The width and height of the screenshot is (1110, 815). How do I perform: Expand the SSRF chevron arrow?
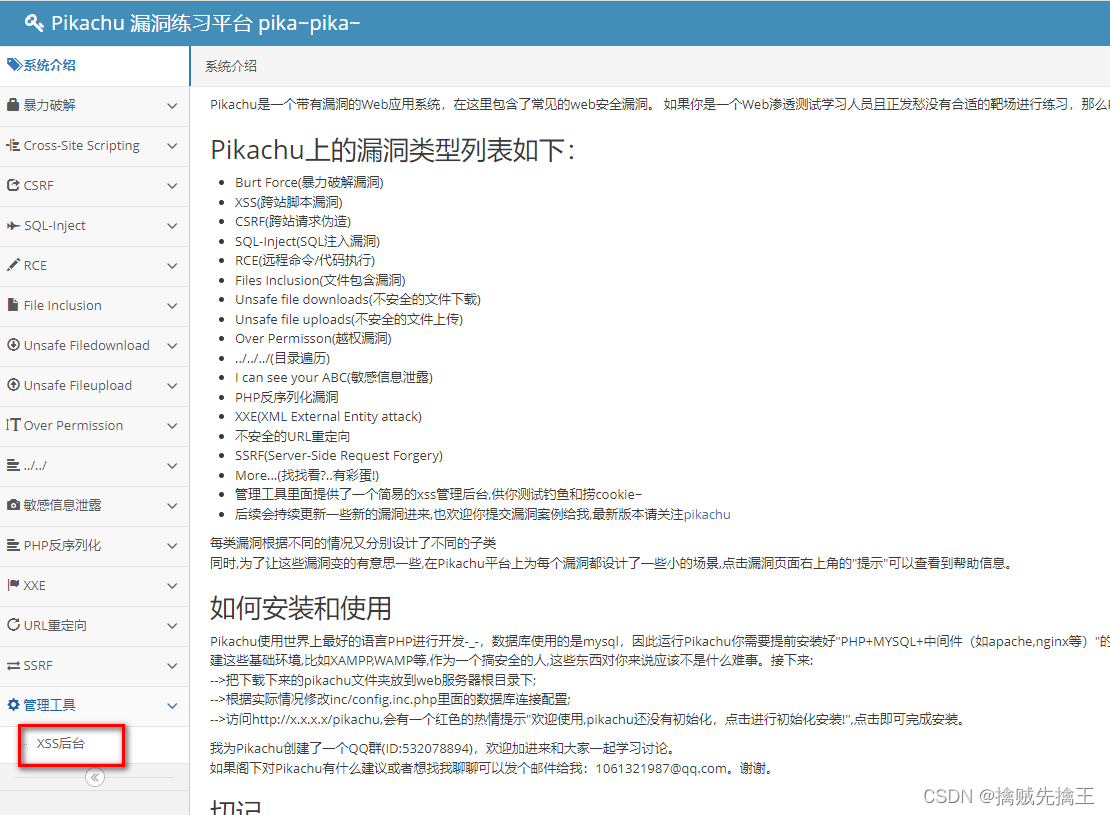click(x=172, y=666)
